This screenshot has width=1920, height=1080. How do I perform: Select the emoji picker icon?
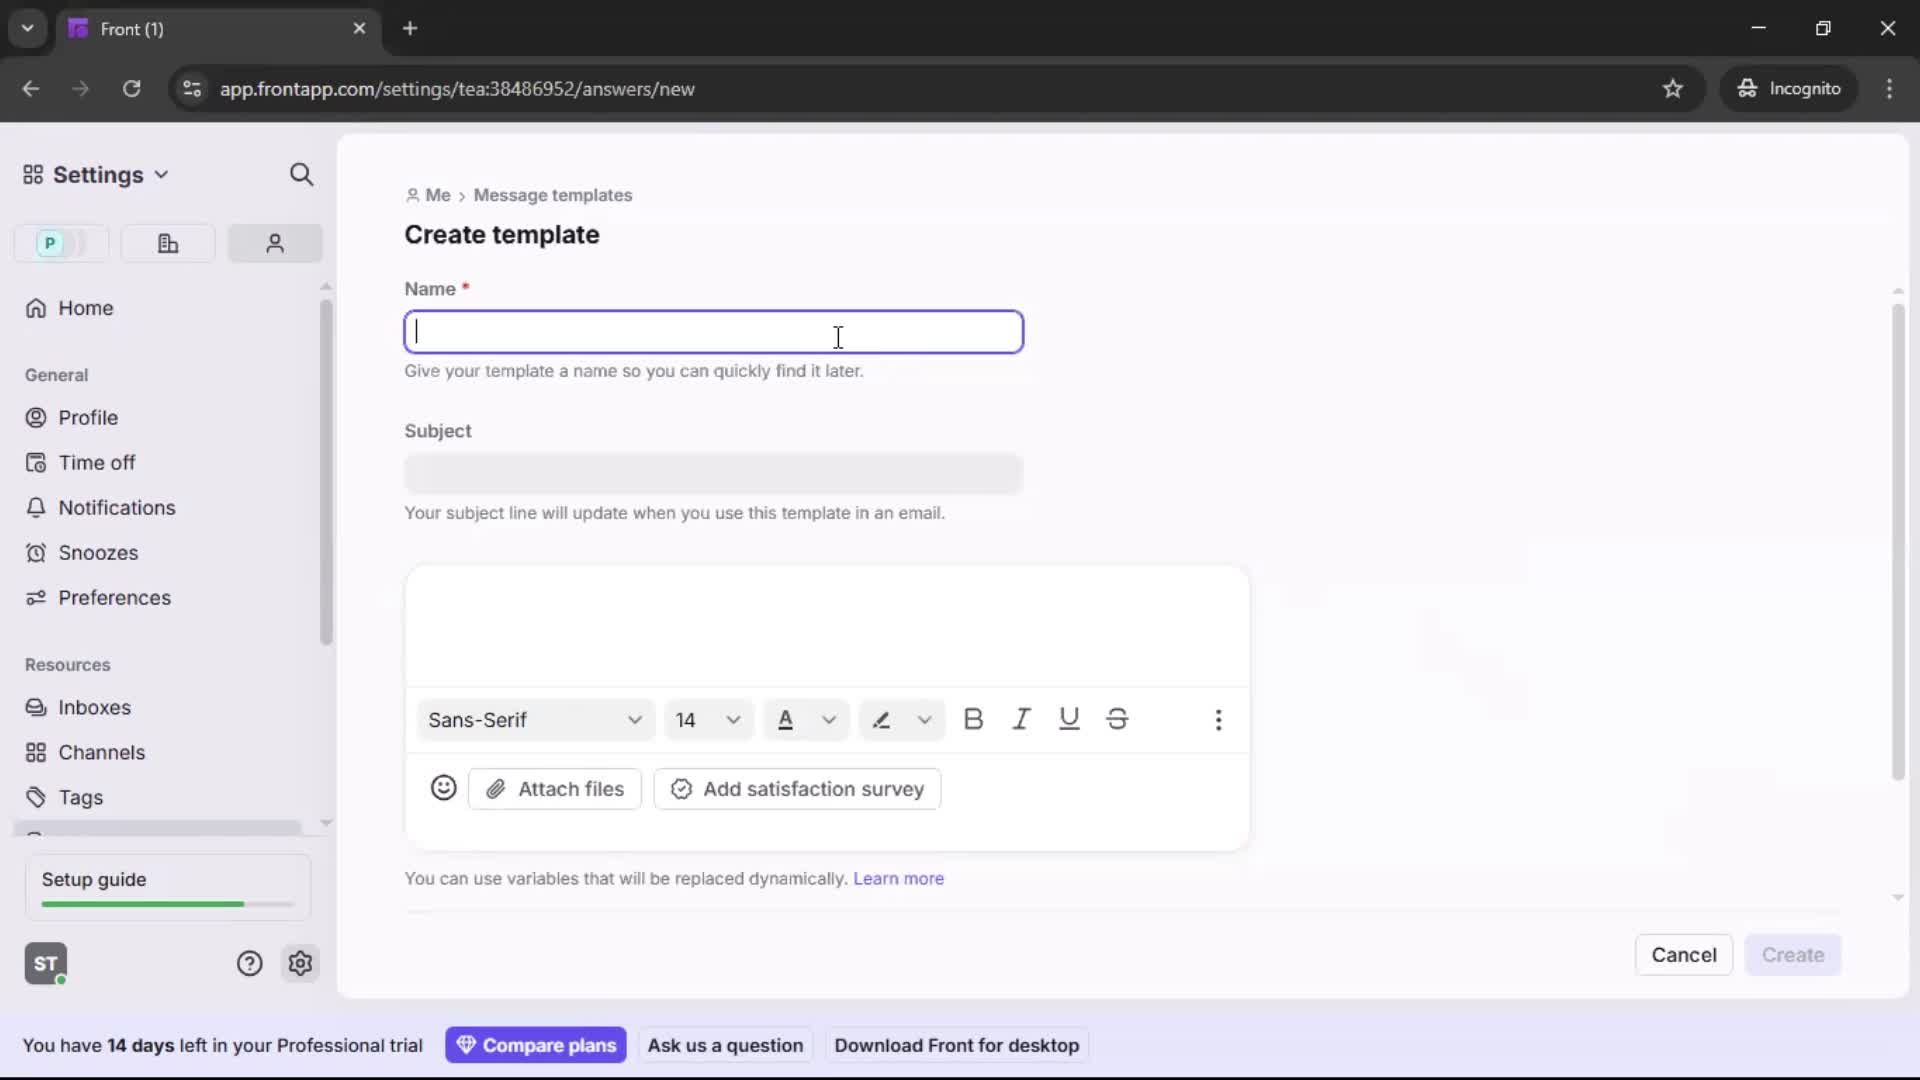point(444,789)
